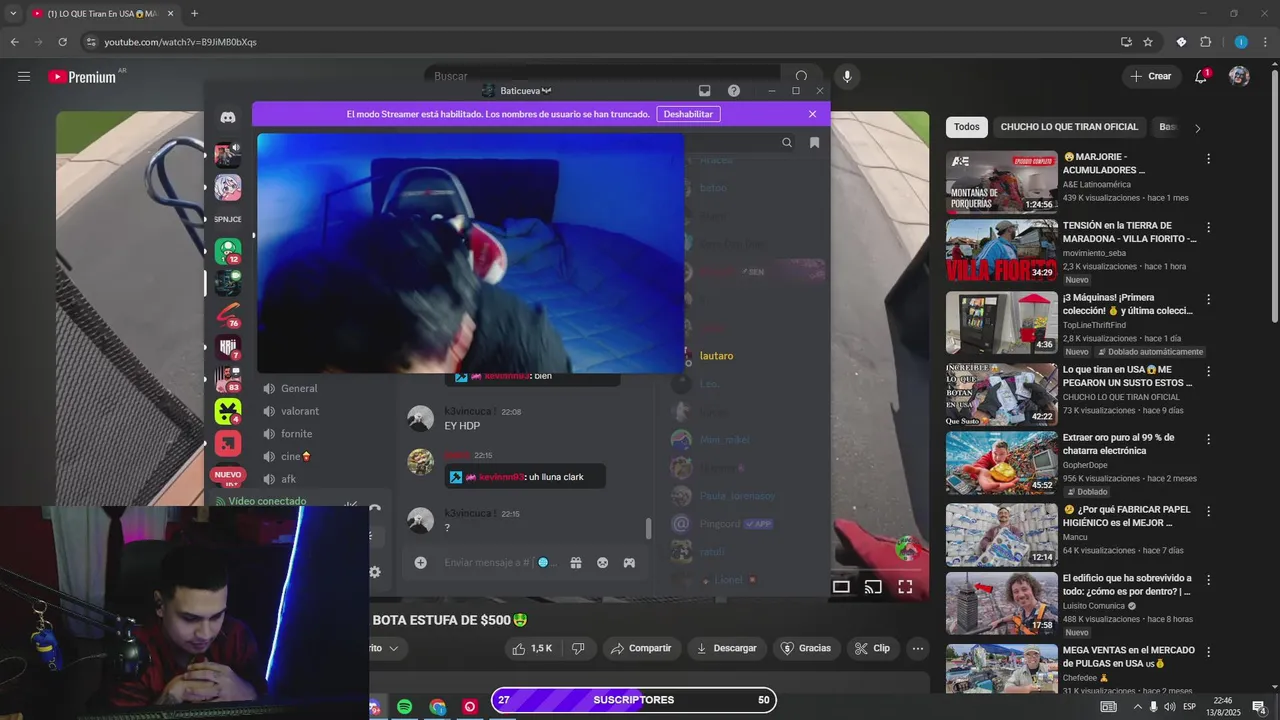Dislike the YouTube video
This screenshot has height=720, width=1280.
coord(578,648)
